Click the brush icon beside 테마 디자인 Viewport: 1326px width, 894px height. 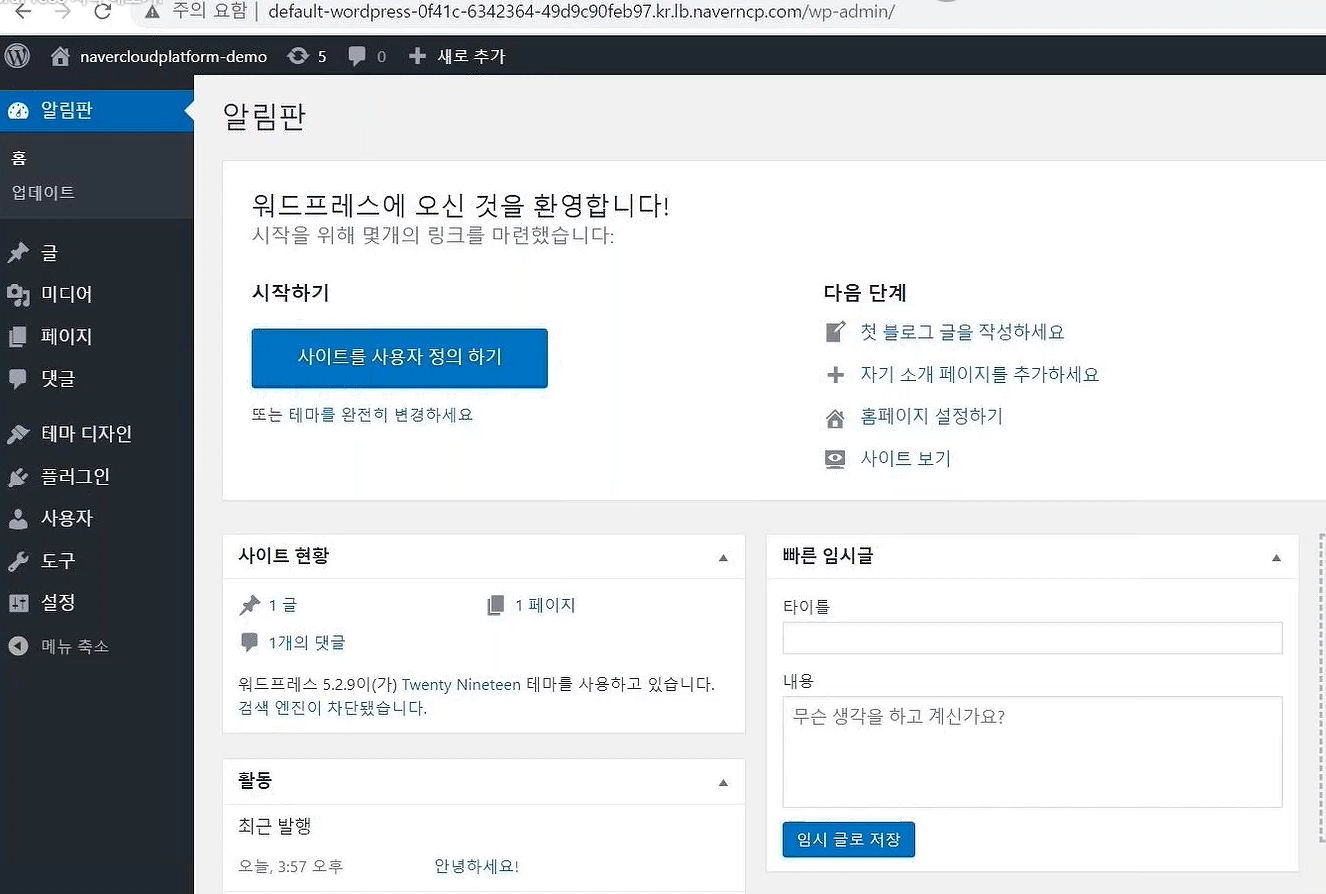tap(18, 434)
